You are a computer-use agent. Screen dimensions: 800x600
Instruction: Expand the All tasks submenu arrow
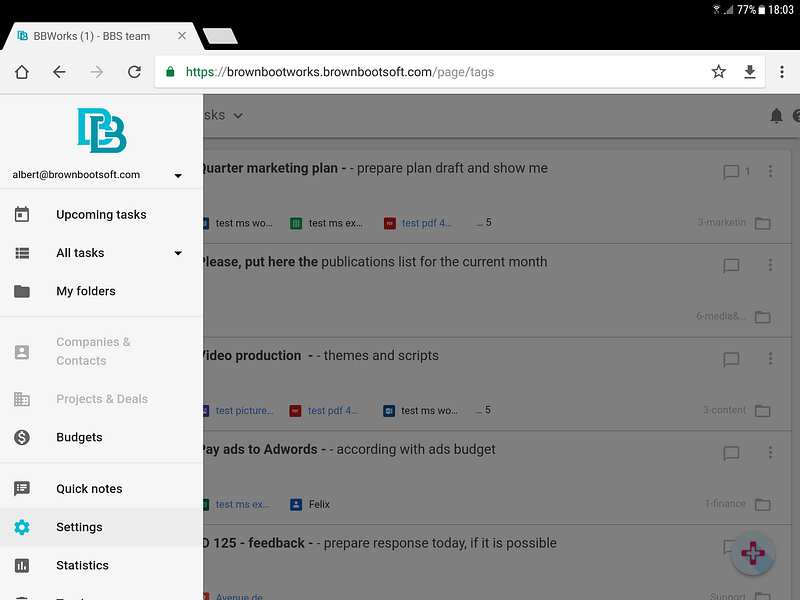click(178, 253)
